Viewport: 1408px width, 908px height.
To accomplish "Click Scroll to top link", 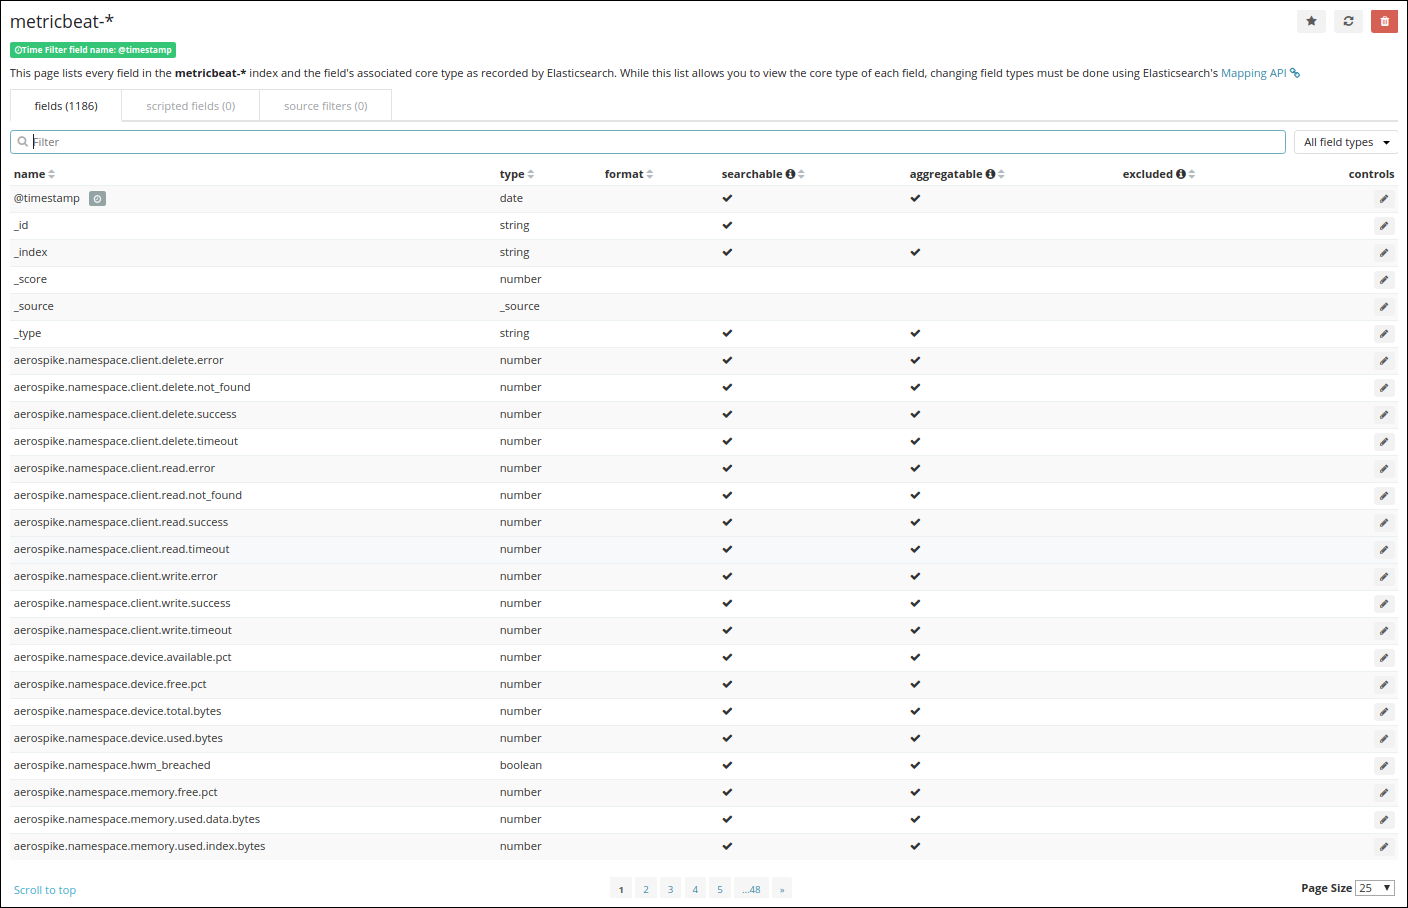I will [x=45, y=890].
